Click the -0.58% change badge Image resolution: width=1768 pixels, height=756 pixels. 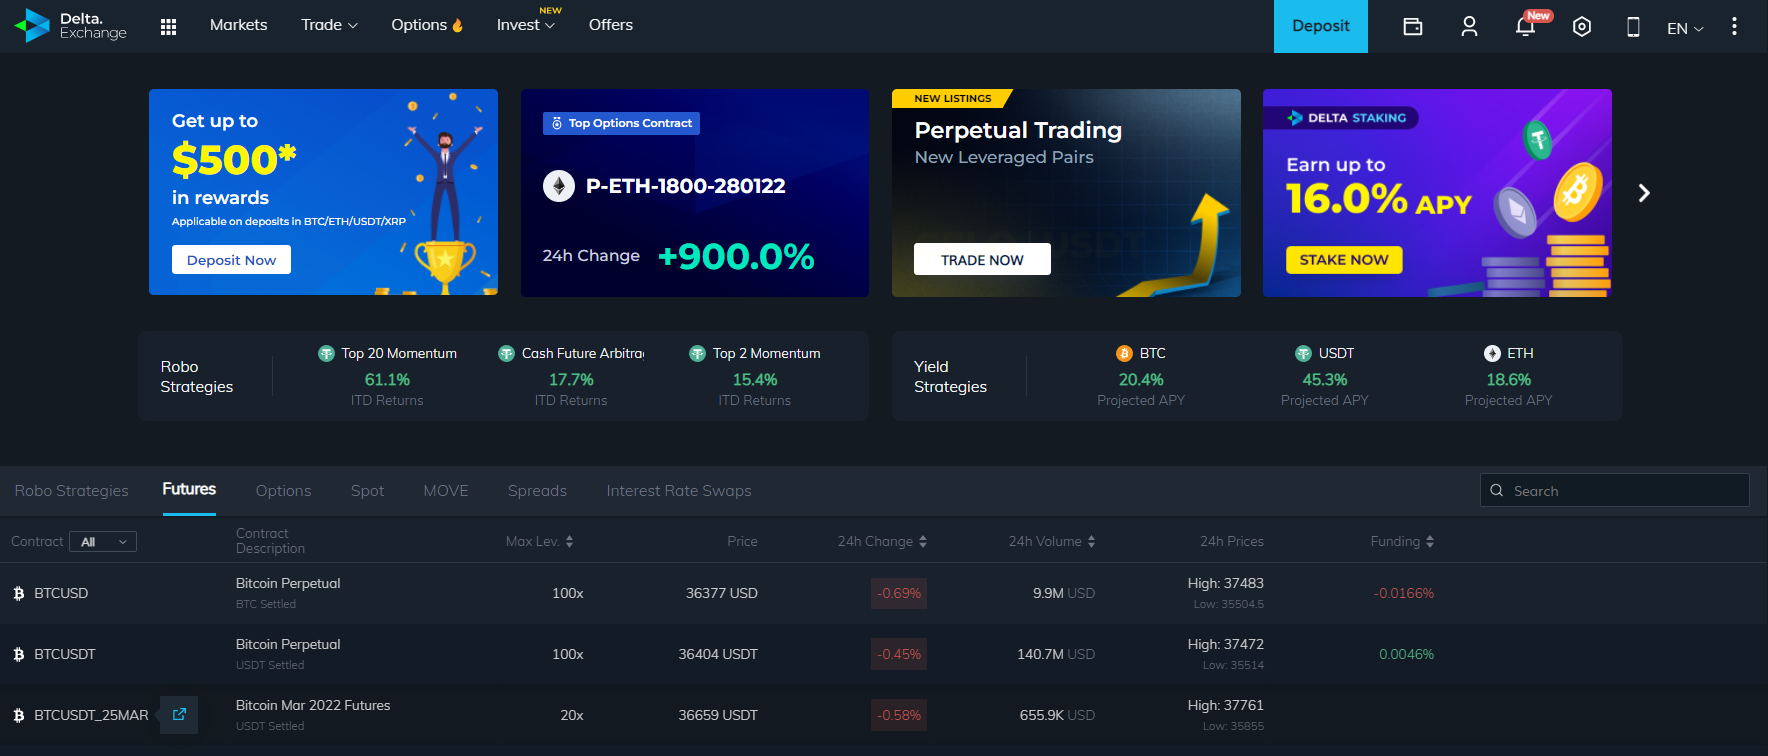tap(899, 715)
